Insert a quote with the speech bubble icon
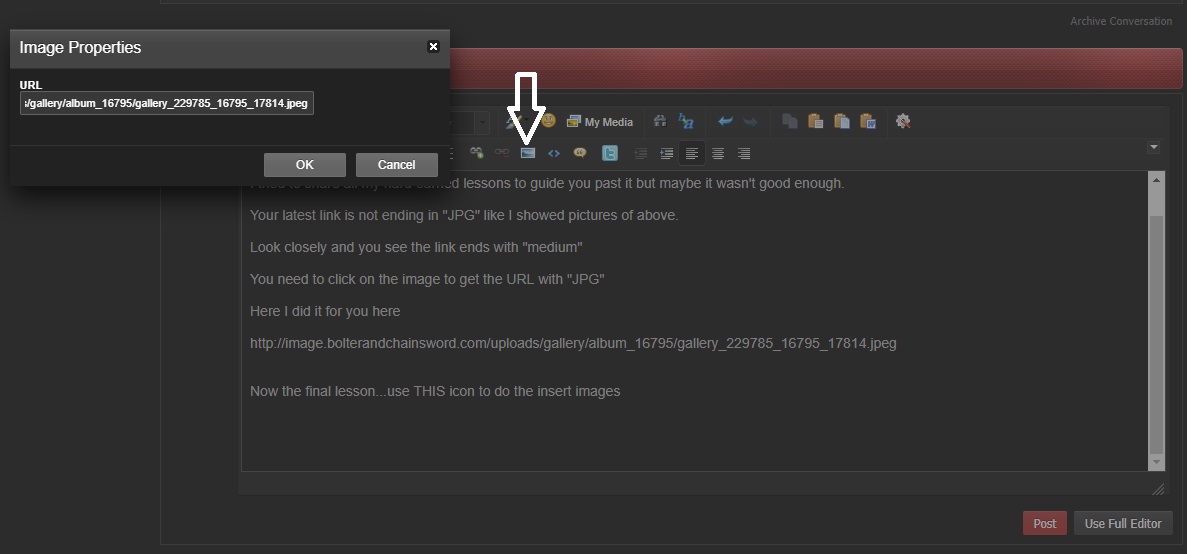Image resolution: width=1187 pixels, height=554 pixels. (x=579, y=153)
